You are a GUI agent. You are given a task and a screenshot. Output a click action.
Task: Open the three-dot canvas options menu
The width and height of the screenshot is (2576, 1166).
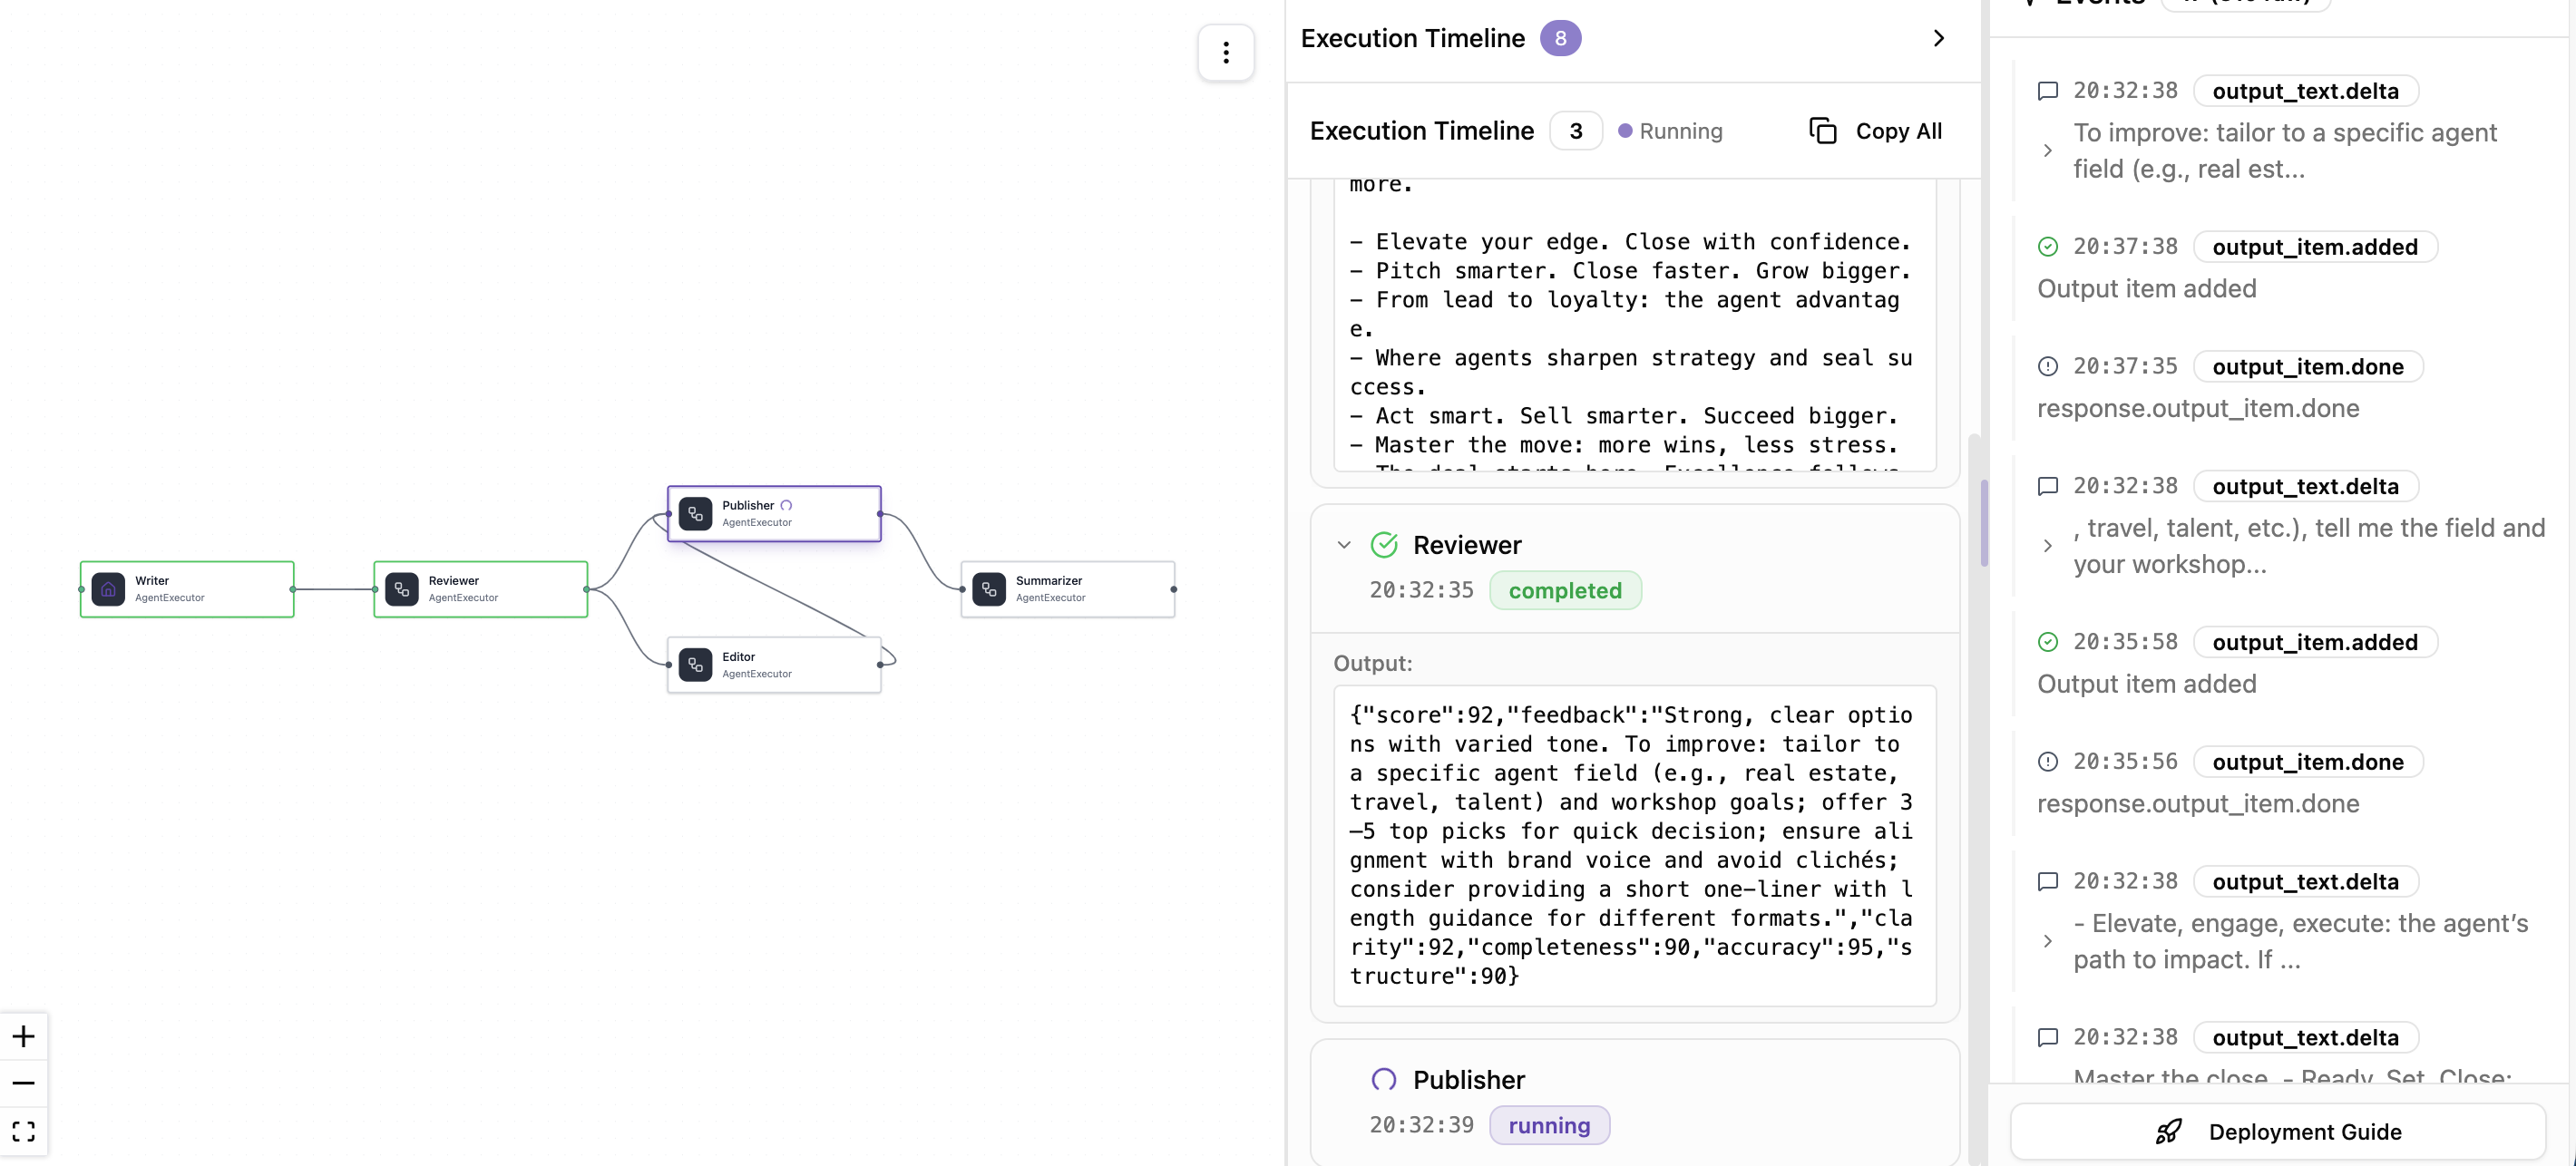point(1226,53)
